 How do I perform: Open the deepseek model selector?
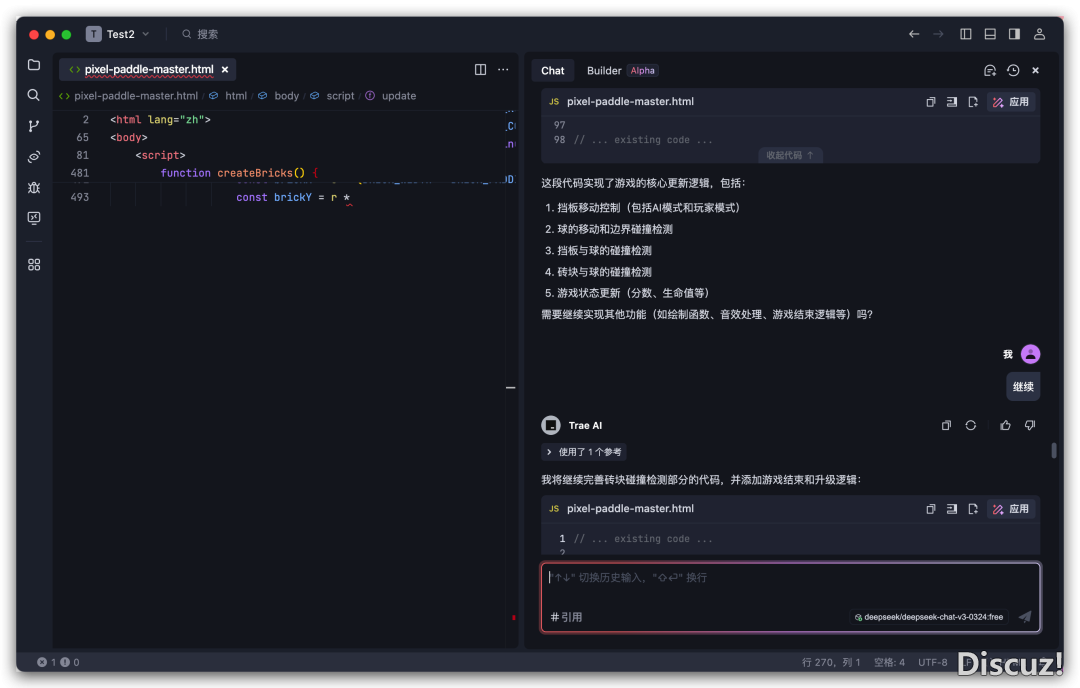pyautogui.click(x=928, y=617)
